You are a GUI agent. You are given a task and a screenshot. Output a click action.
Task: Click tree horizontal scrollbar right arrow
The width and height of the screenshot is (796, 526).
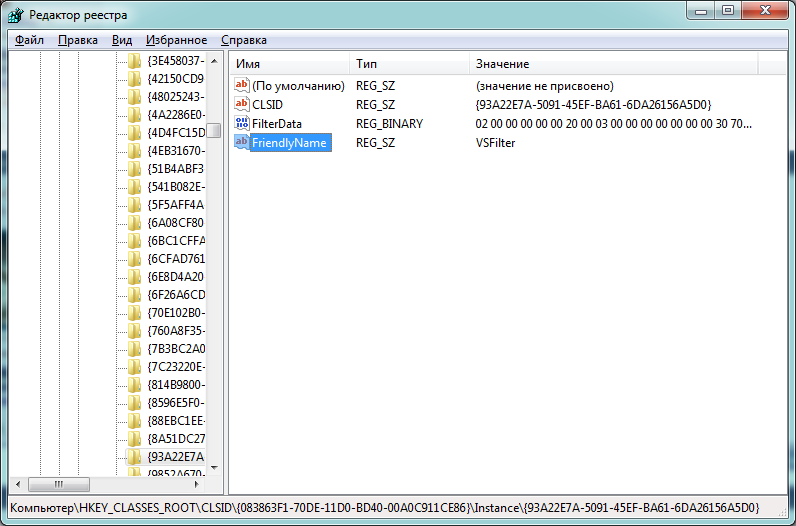(x=197, y=484)
